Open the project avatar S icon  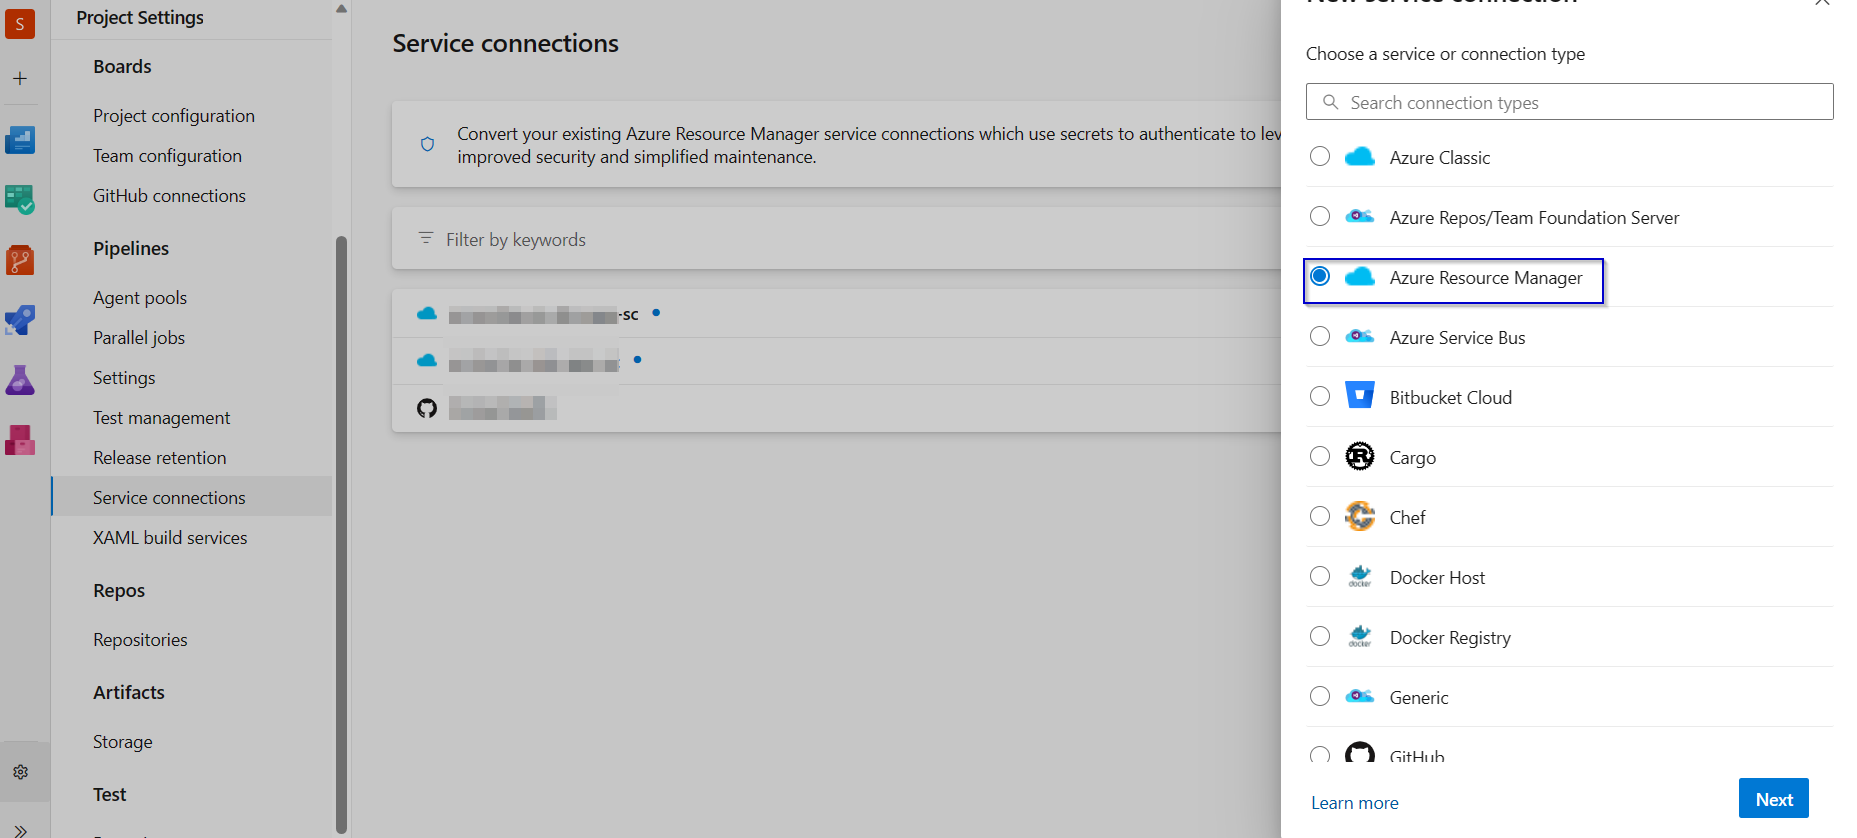(20, 23)
